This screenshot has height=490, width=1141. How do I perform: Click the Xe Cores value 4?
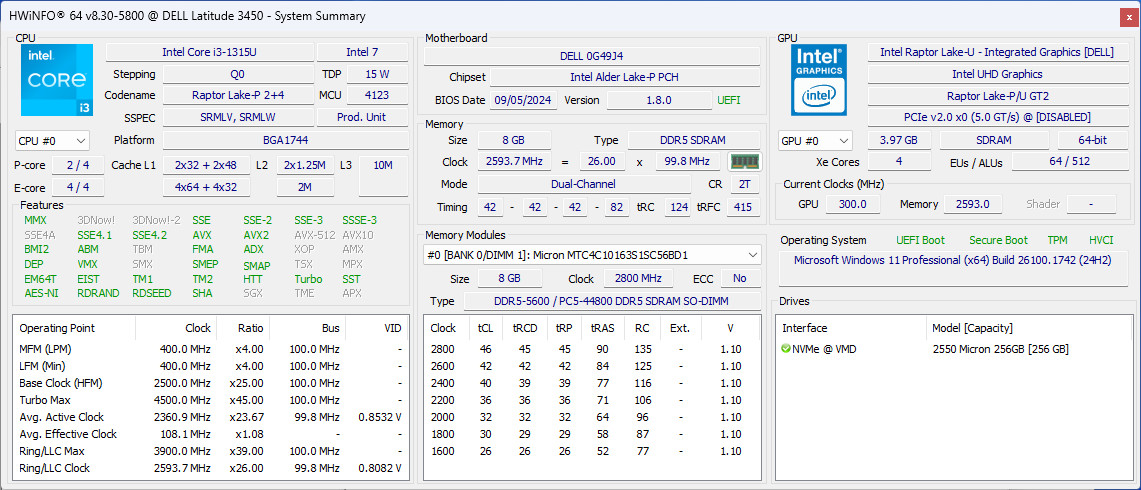point(899,162)
